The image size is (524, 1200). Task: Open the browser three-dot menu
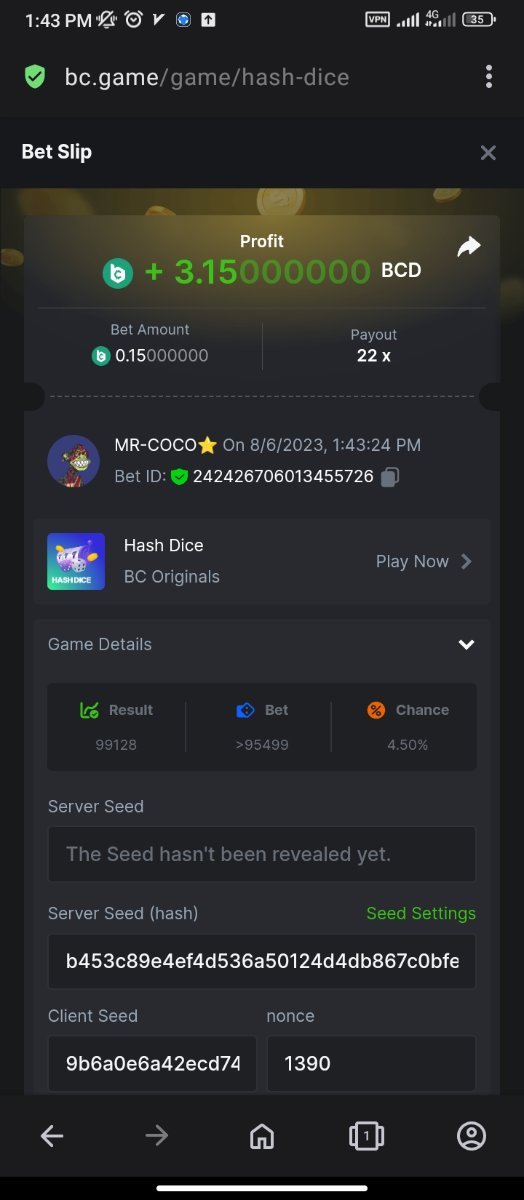489,77
